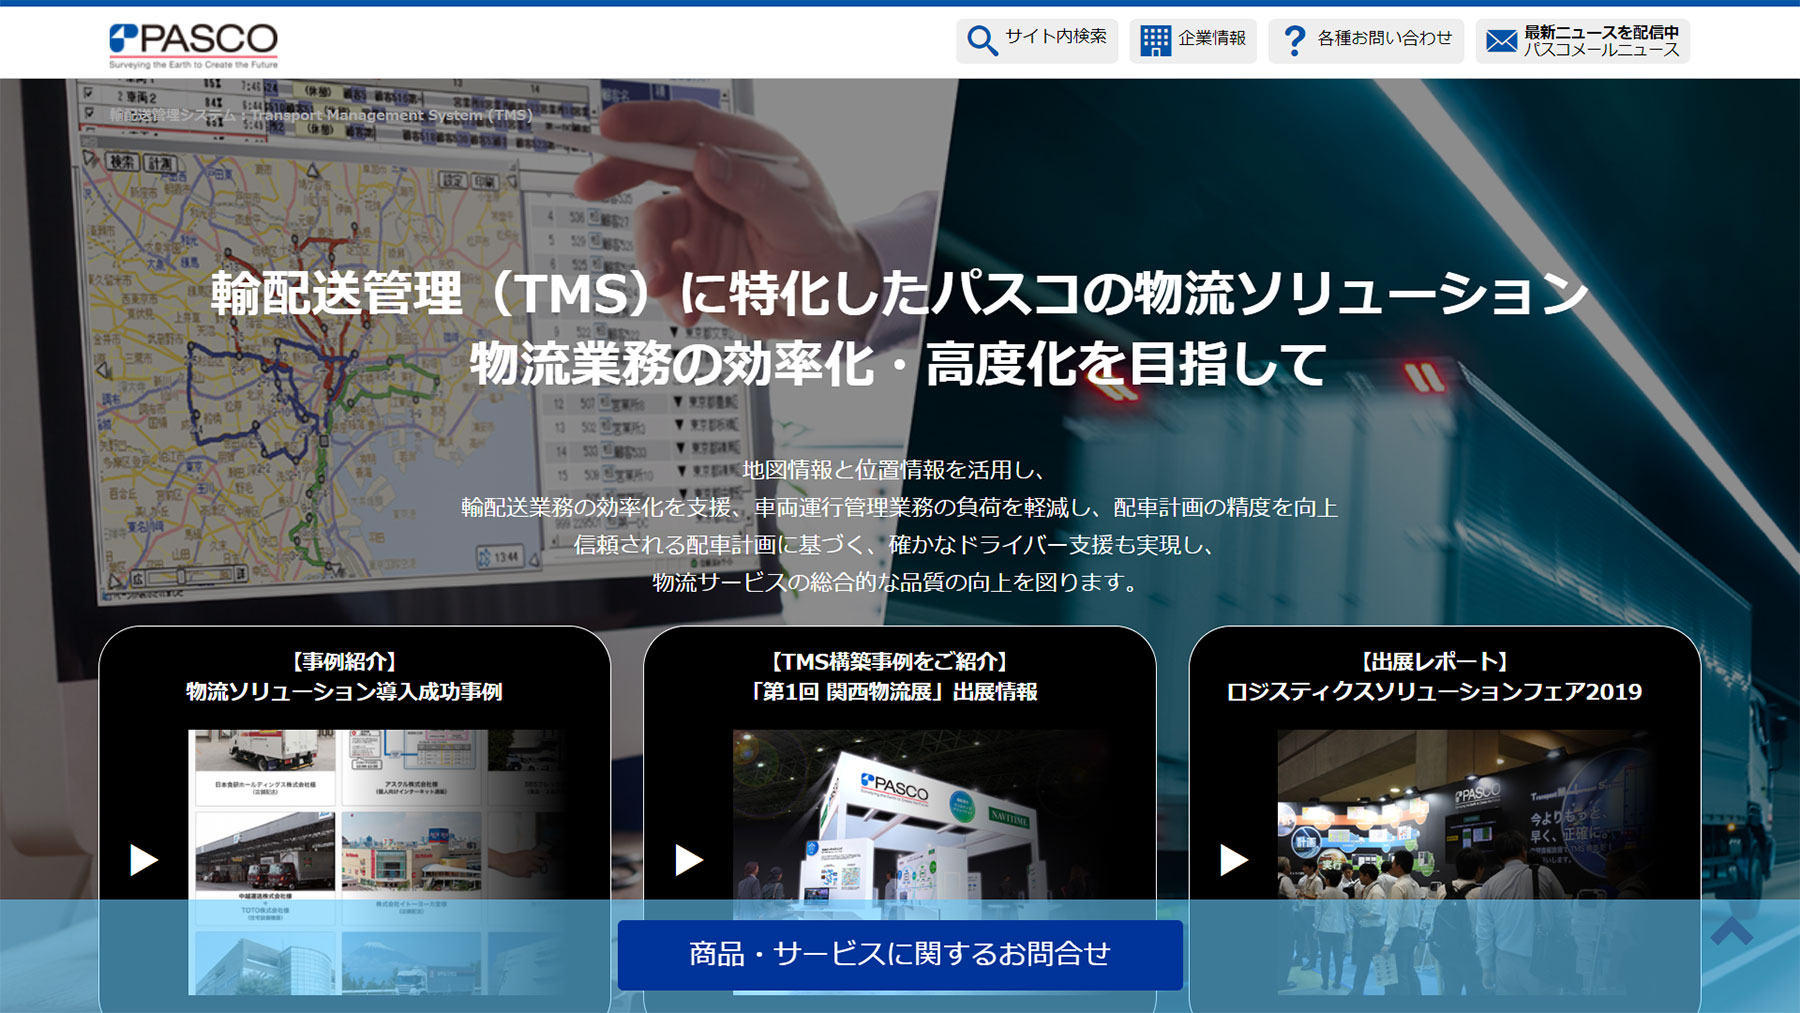
Task: Click the text 地図情報と位置情報を活用し、
Action: point(893,470)
